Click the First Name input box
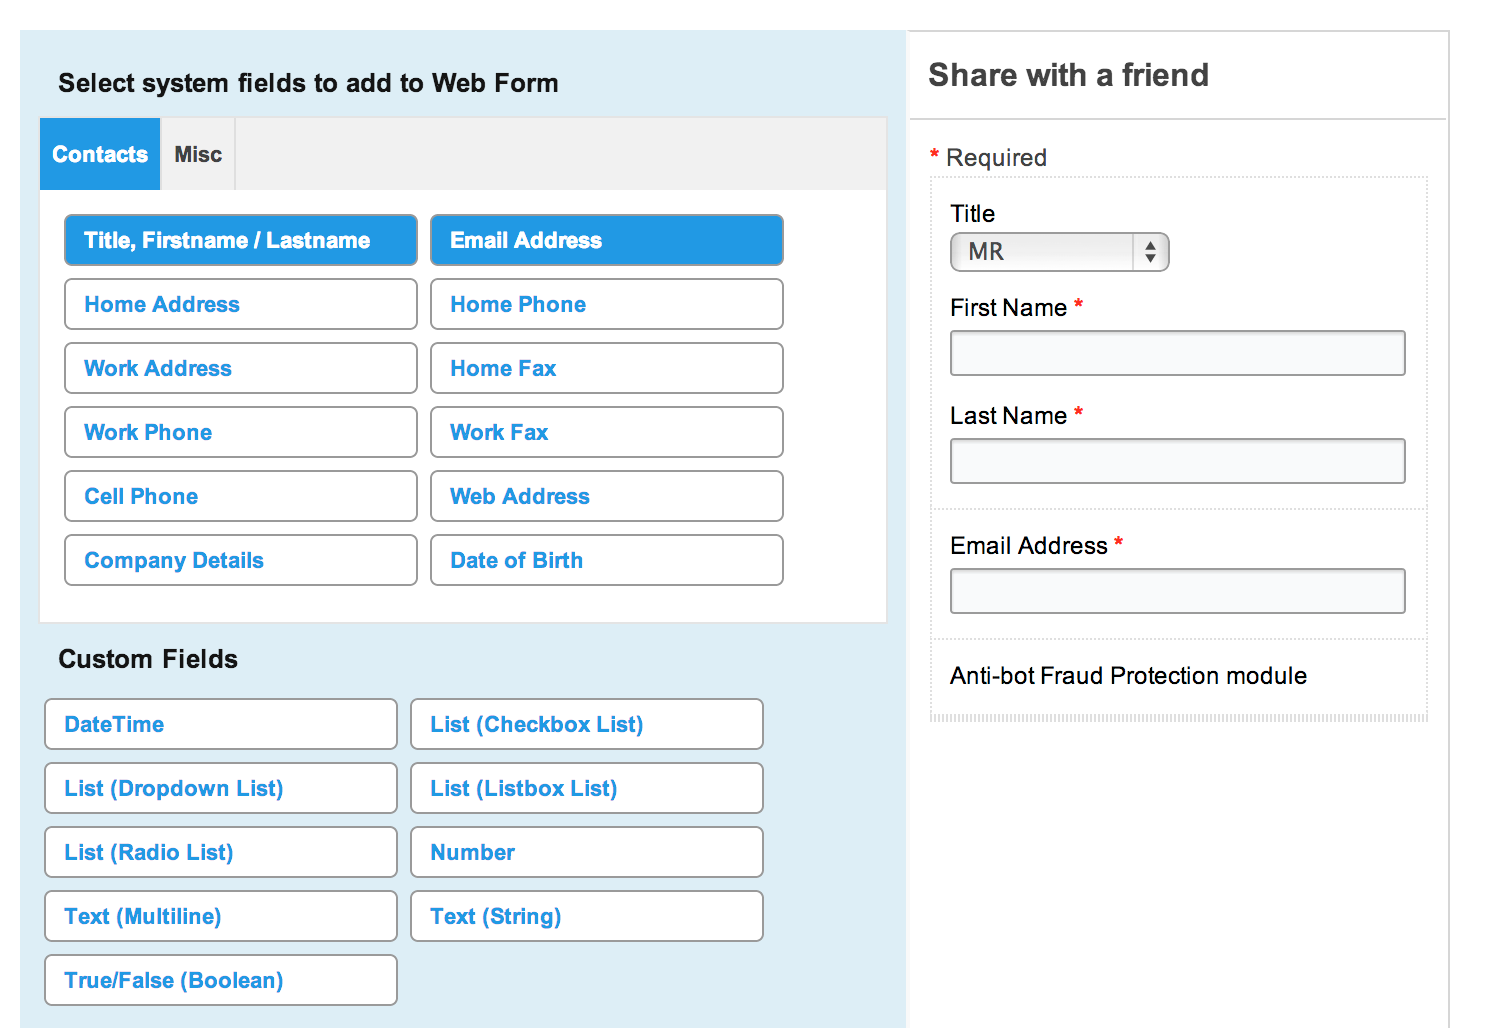 point(1177,353)
